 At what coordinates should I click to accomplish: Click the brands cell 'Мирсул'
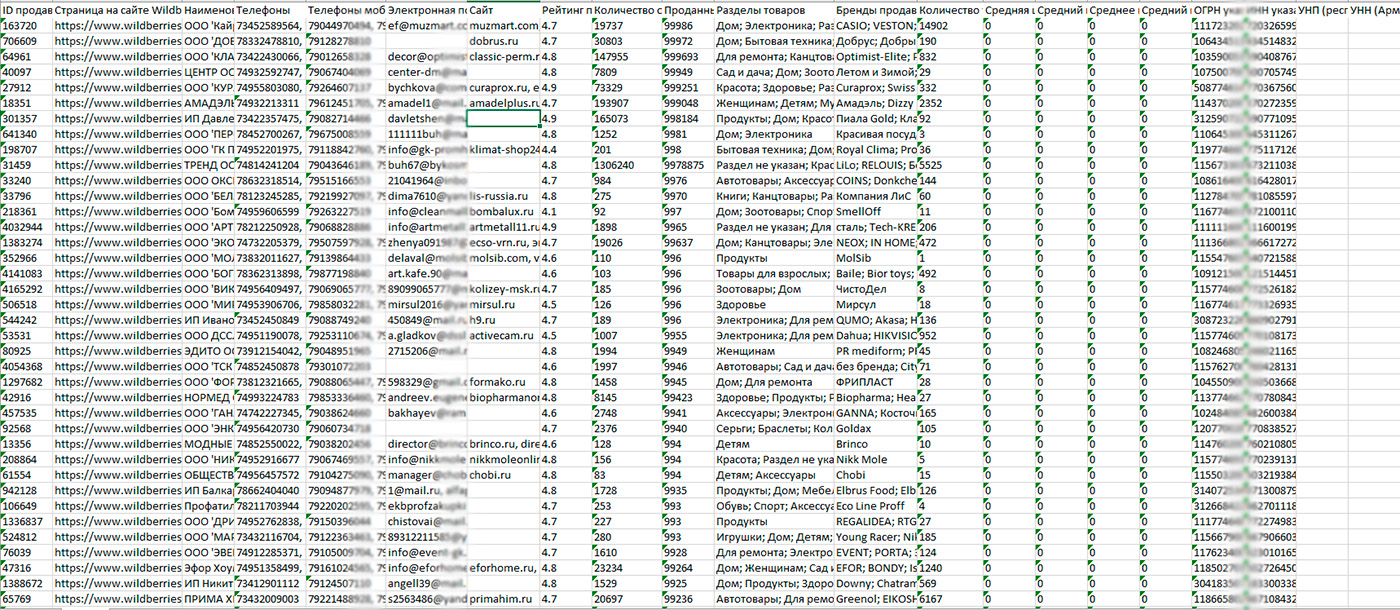pos(875,305)
